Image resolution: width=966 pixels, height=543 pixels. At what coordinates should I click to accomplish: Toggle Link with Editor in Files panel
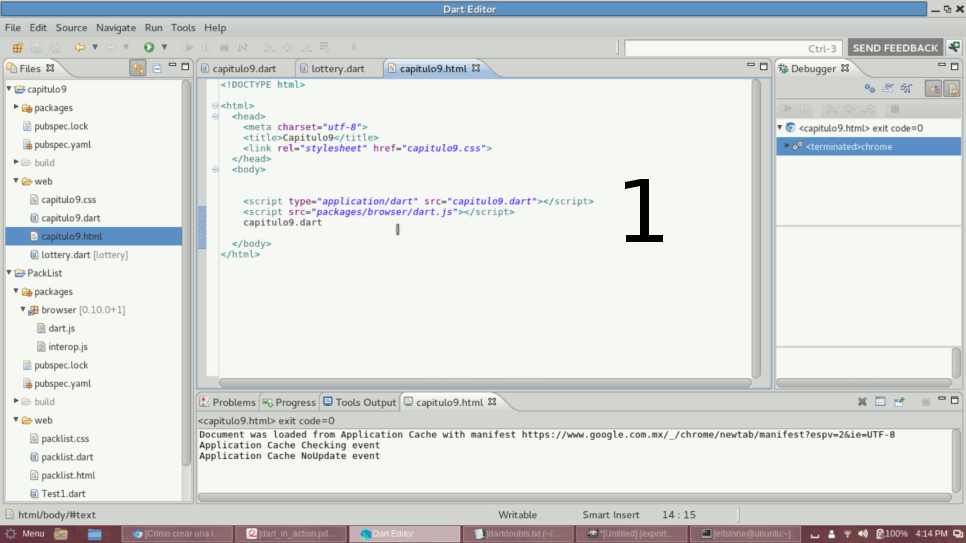[138, 68]
